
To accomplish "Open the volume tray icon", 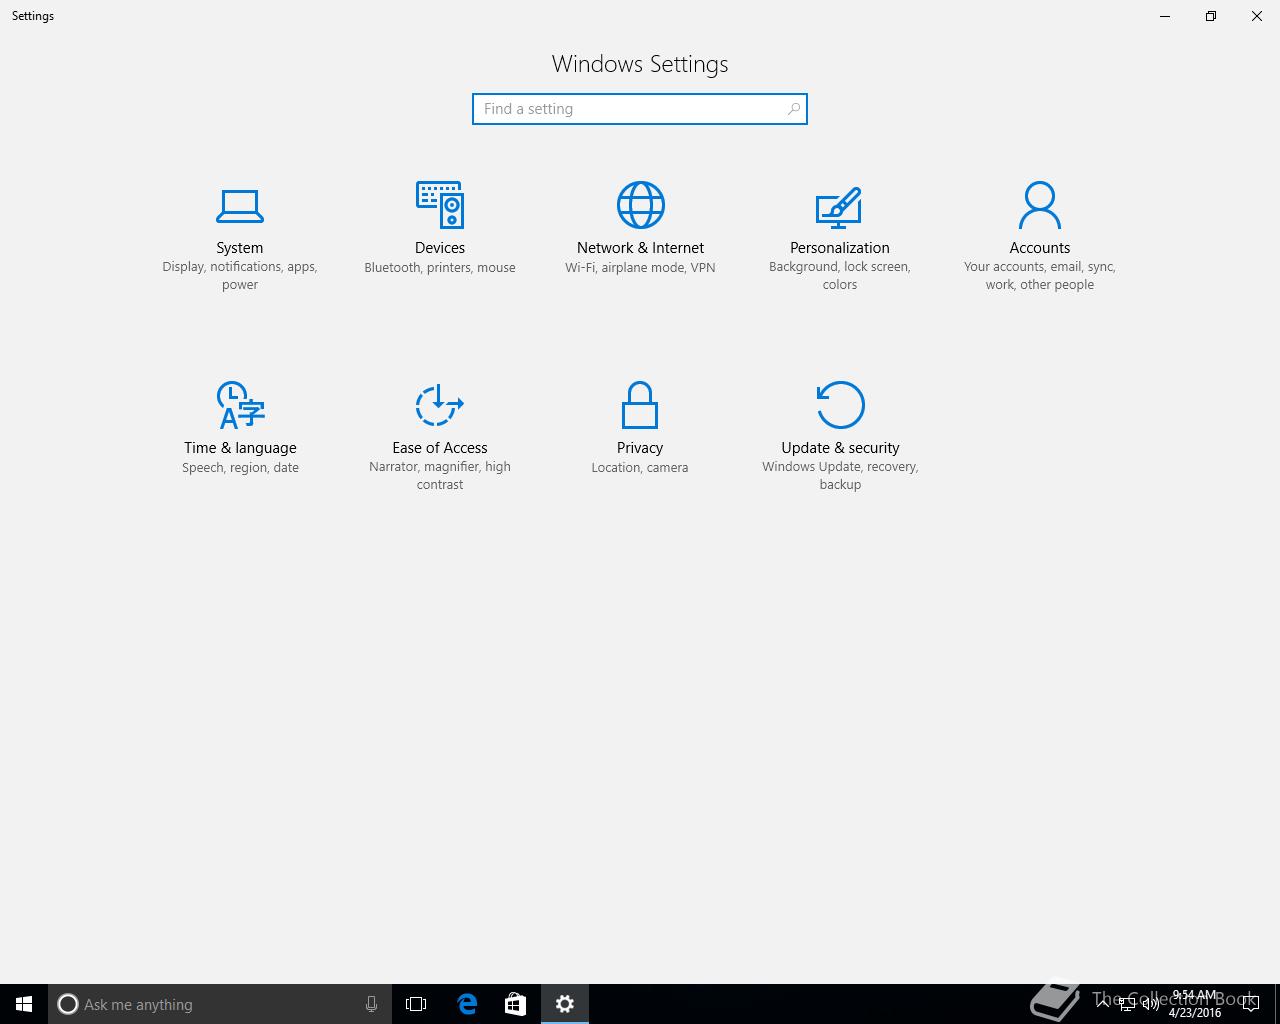I will click(1151, 1004).
